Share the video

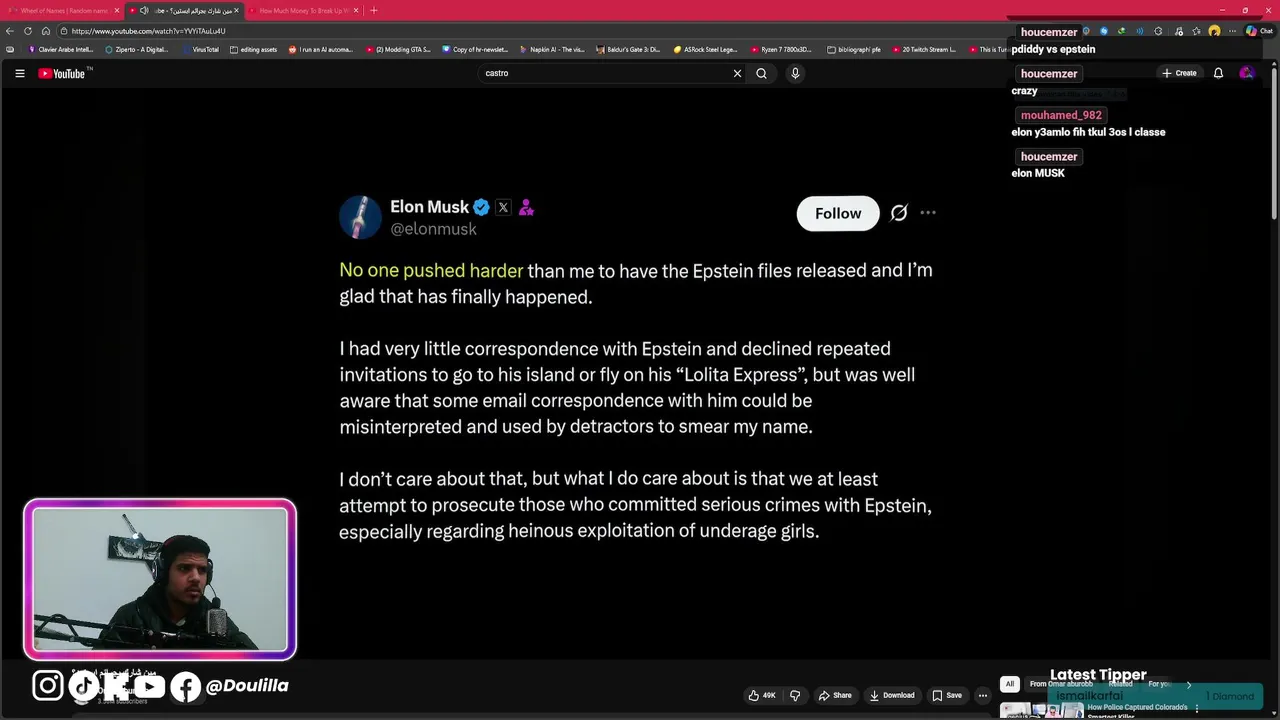tap(835, 695)
